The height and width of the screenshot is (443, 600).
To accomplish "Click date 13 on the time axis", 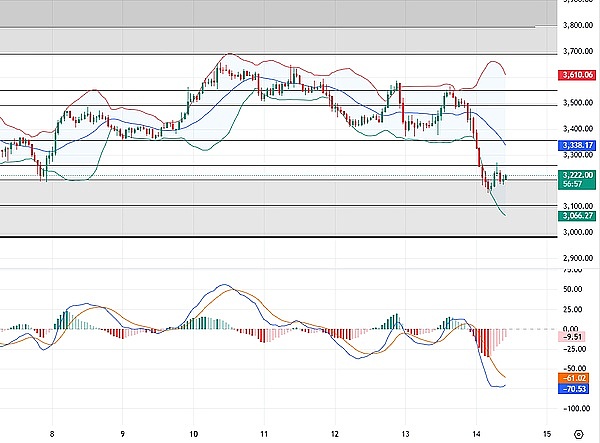I will 405,434.
